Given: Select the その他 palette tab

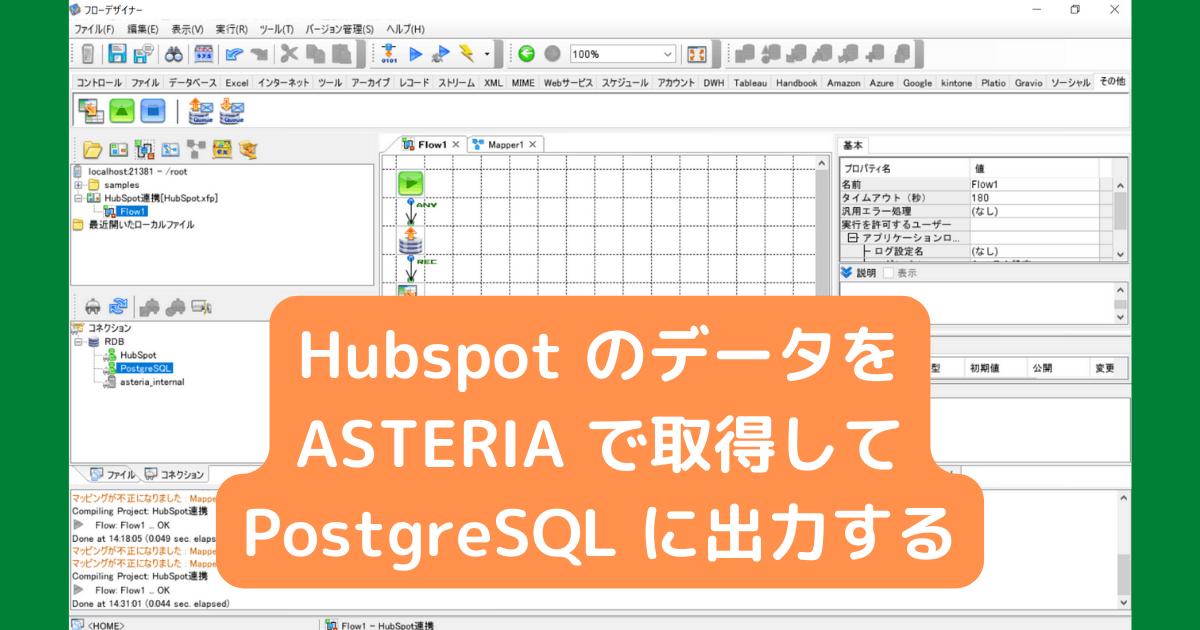Looking at the screenshot, I should (x=1111, y=82).
